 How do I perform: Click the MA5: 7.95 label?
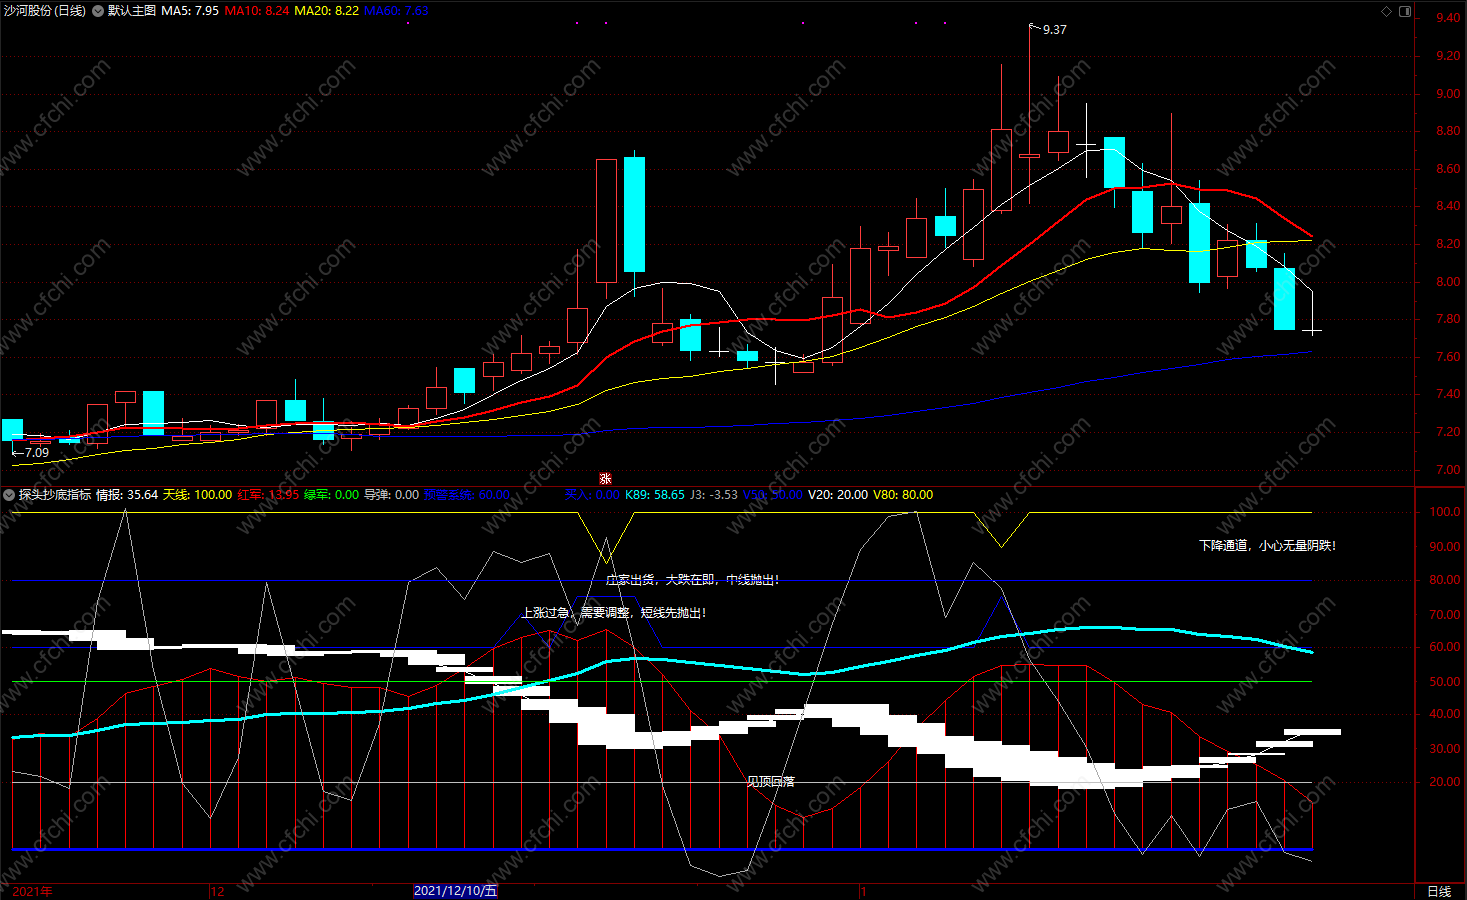190,11
